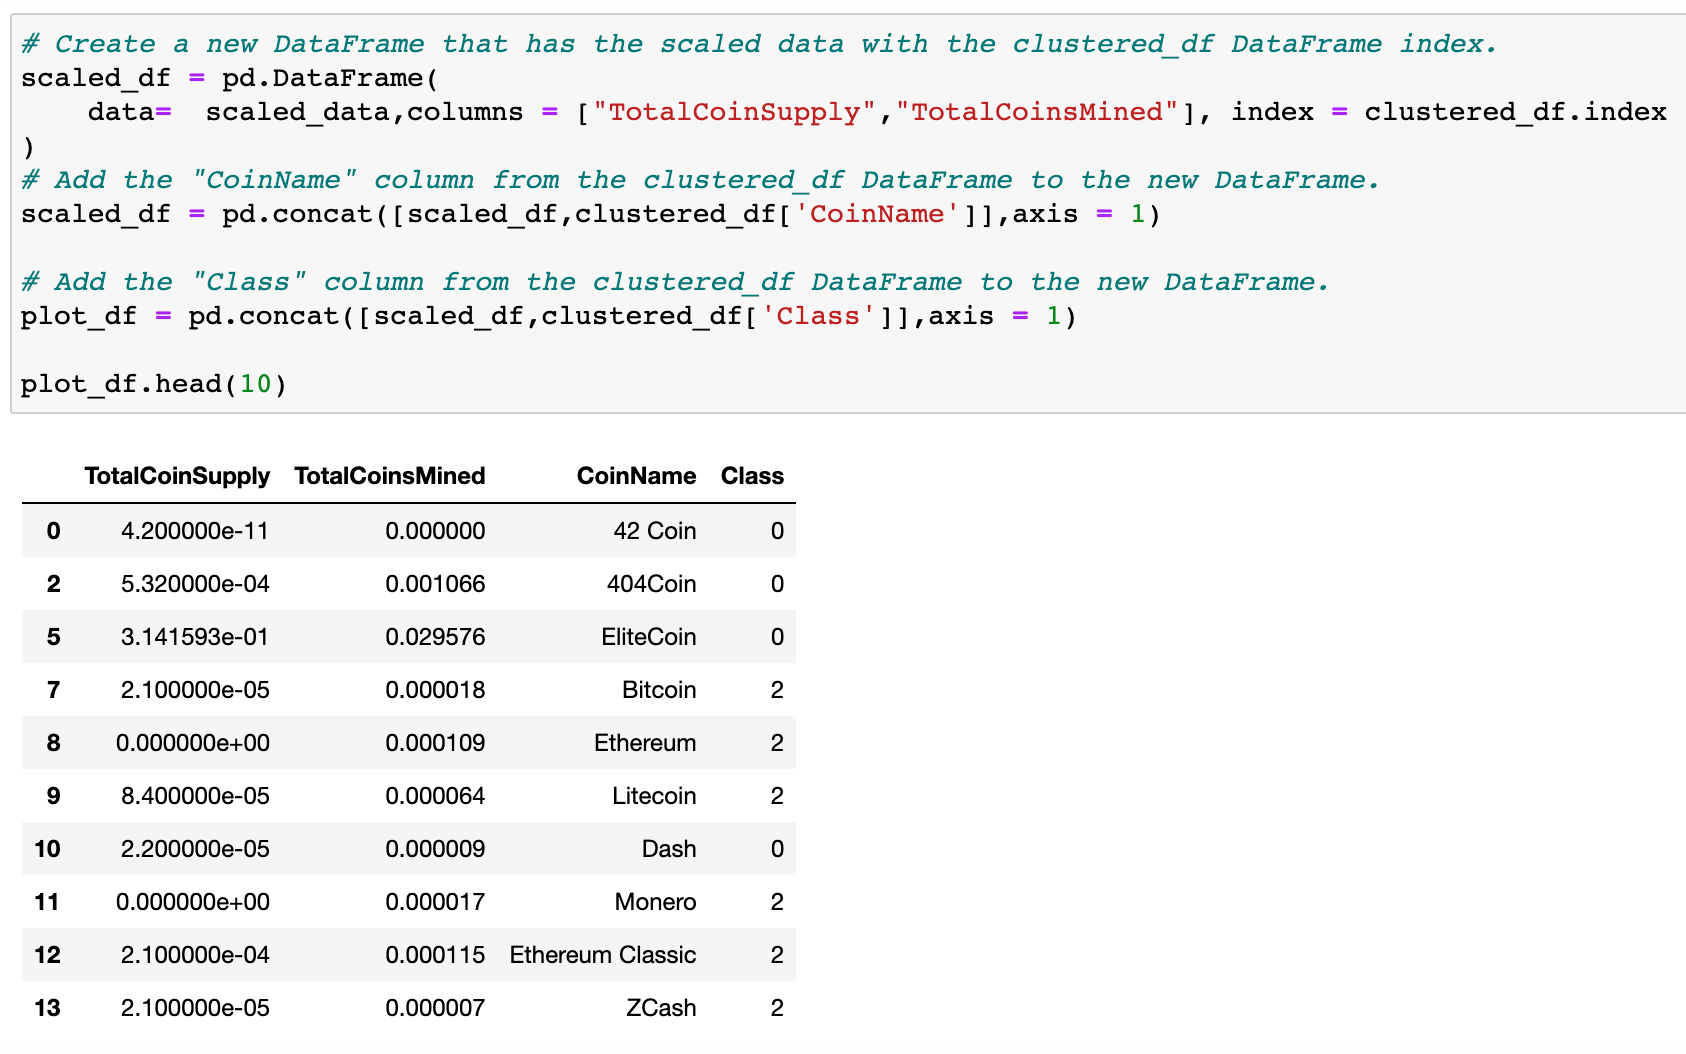1686x1054 pixels.
Task: Click the CoinName column header
Action: (637, 476)
